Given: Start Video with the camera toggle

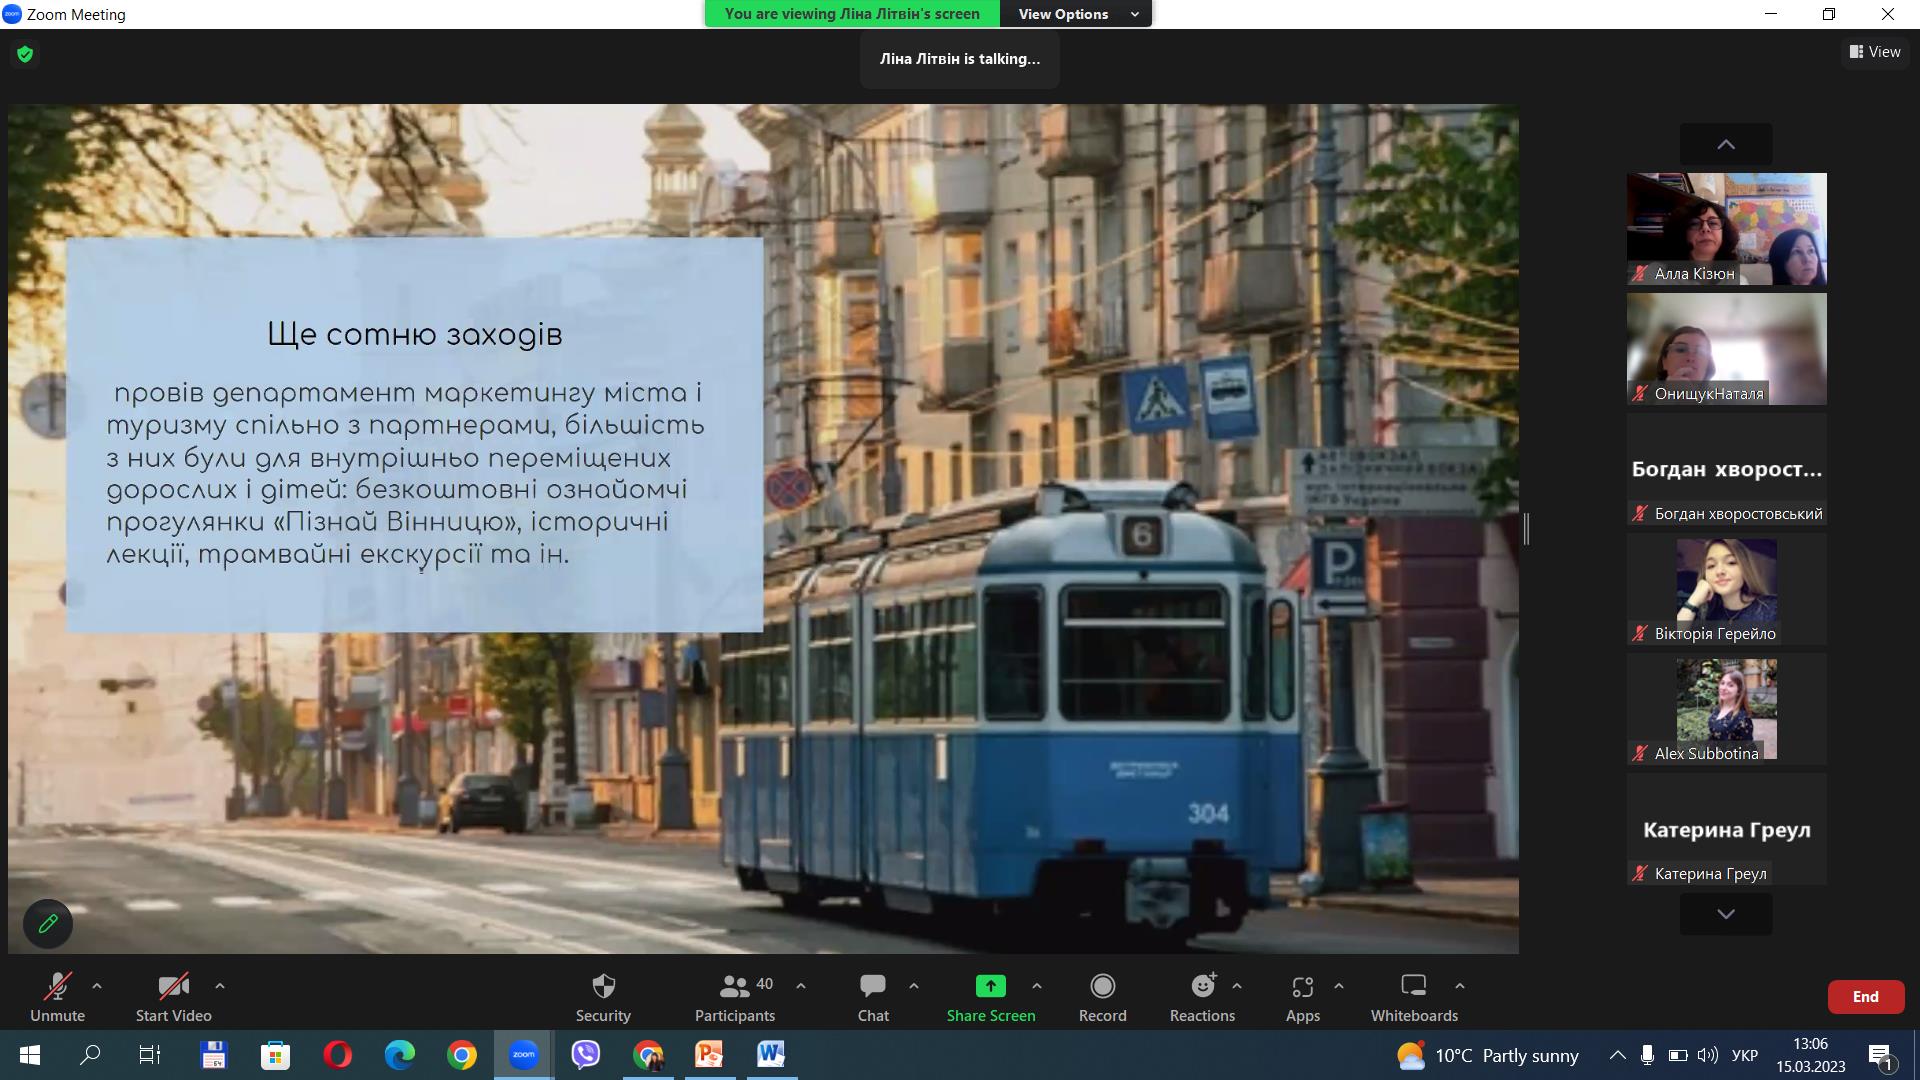Looking at the screenshot, I should (173, 987).
